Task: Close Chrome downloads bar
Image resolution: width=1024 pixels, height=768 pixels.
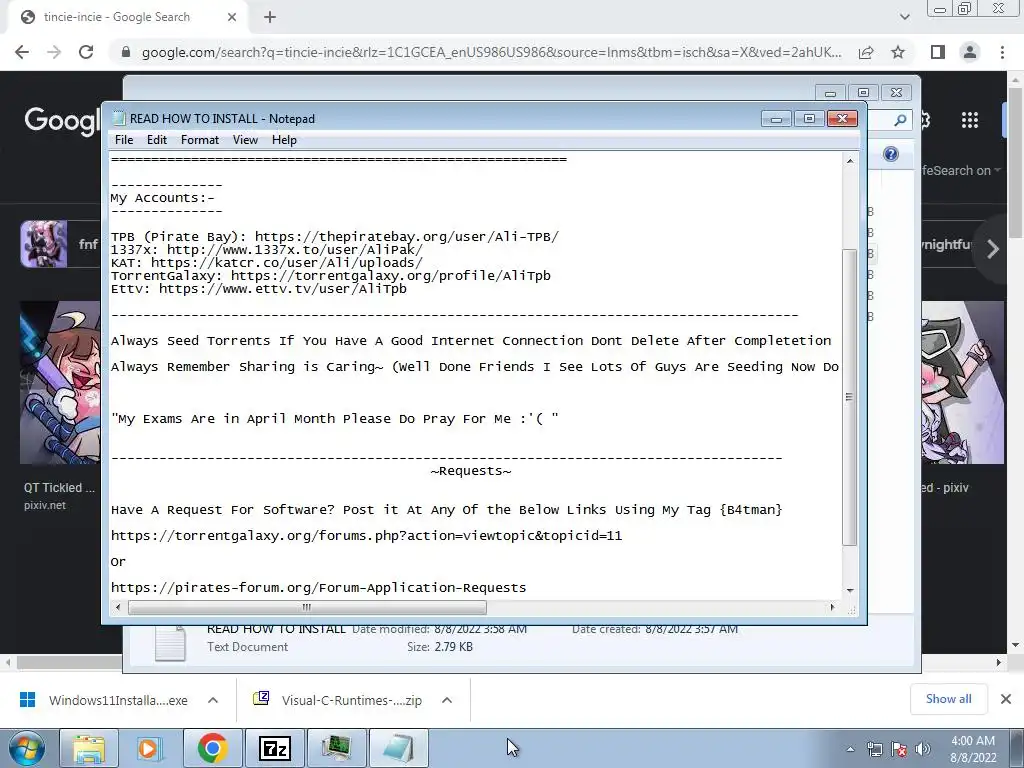Action: pos(1006,699)
